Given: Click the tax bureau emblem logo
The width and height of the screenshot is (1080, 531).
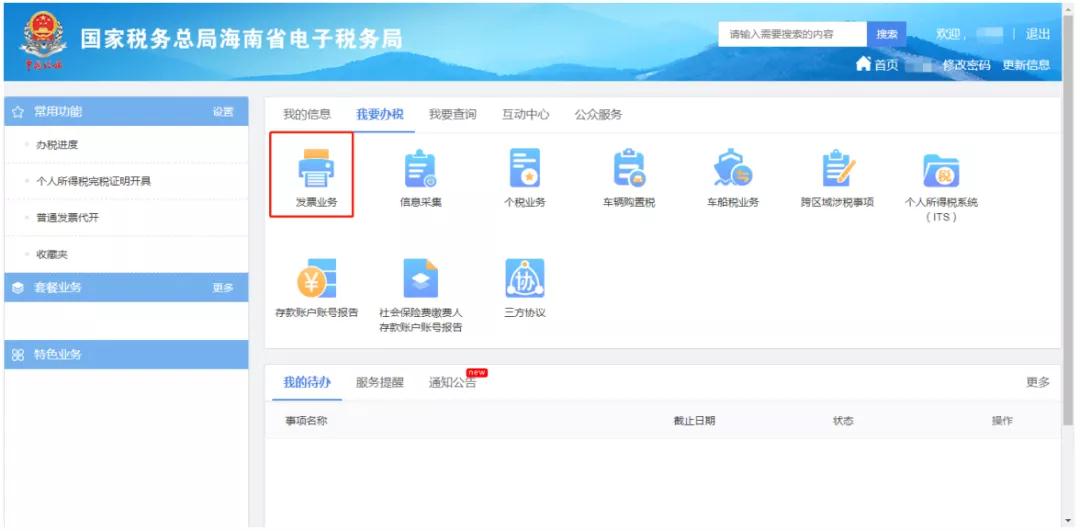Looking at the screenshot, I should pos(43,41).
